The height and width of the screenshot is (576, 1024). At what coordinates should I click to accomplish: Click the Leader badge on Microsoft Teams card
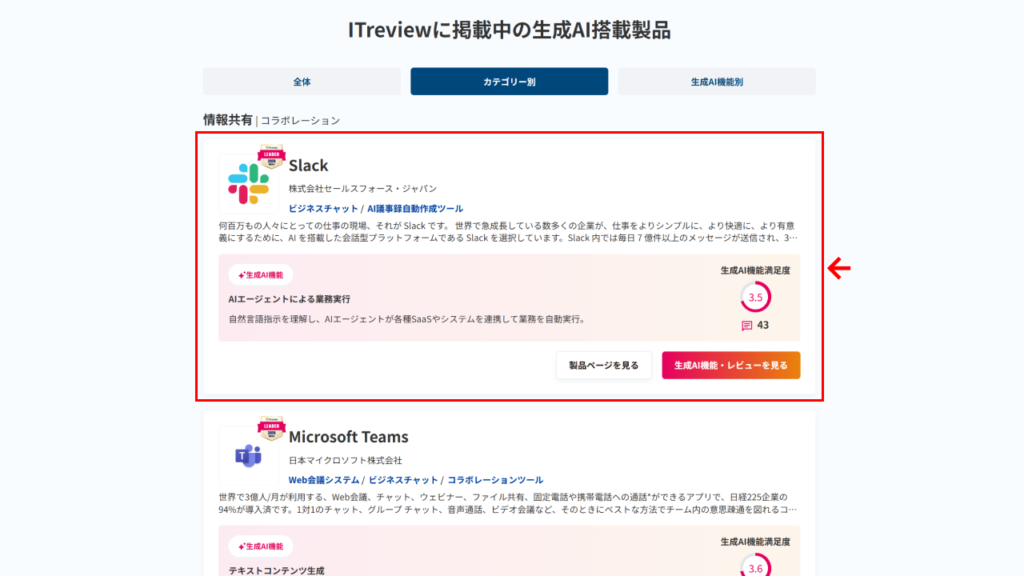click(272, 427)
